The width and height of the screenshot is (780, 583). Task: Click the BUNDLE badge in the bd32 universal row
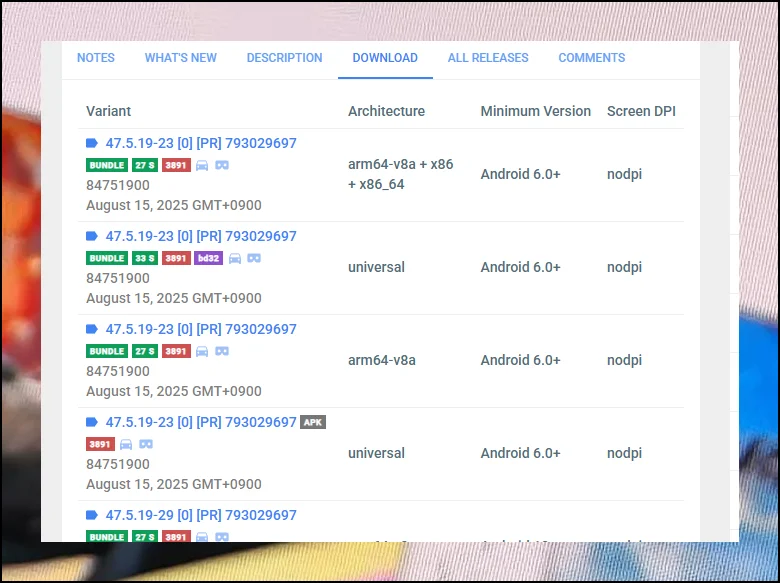(107, 258)
